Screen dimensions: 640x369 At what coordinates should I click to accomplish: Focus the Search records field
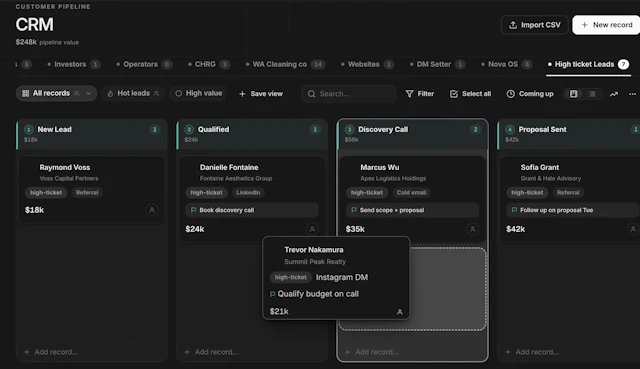click(x=349, y=94)
